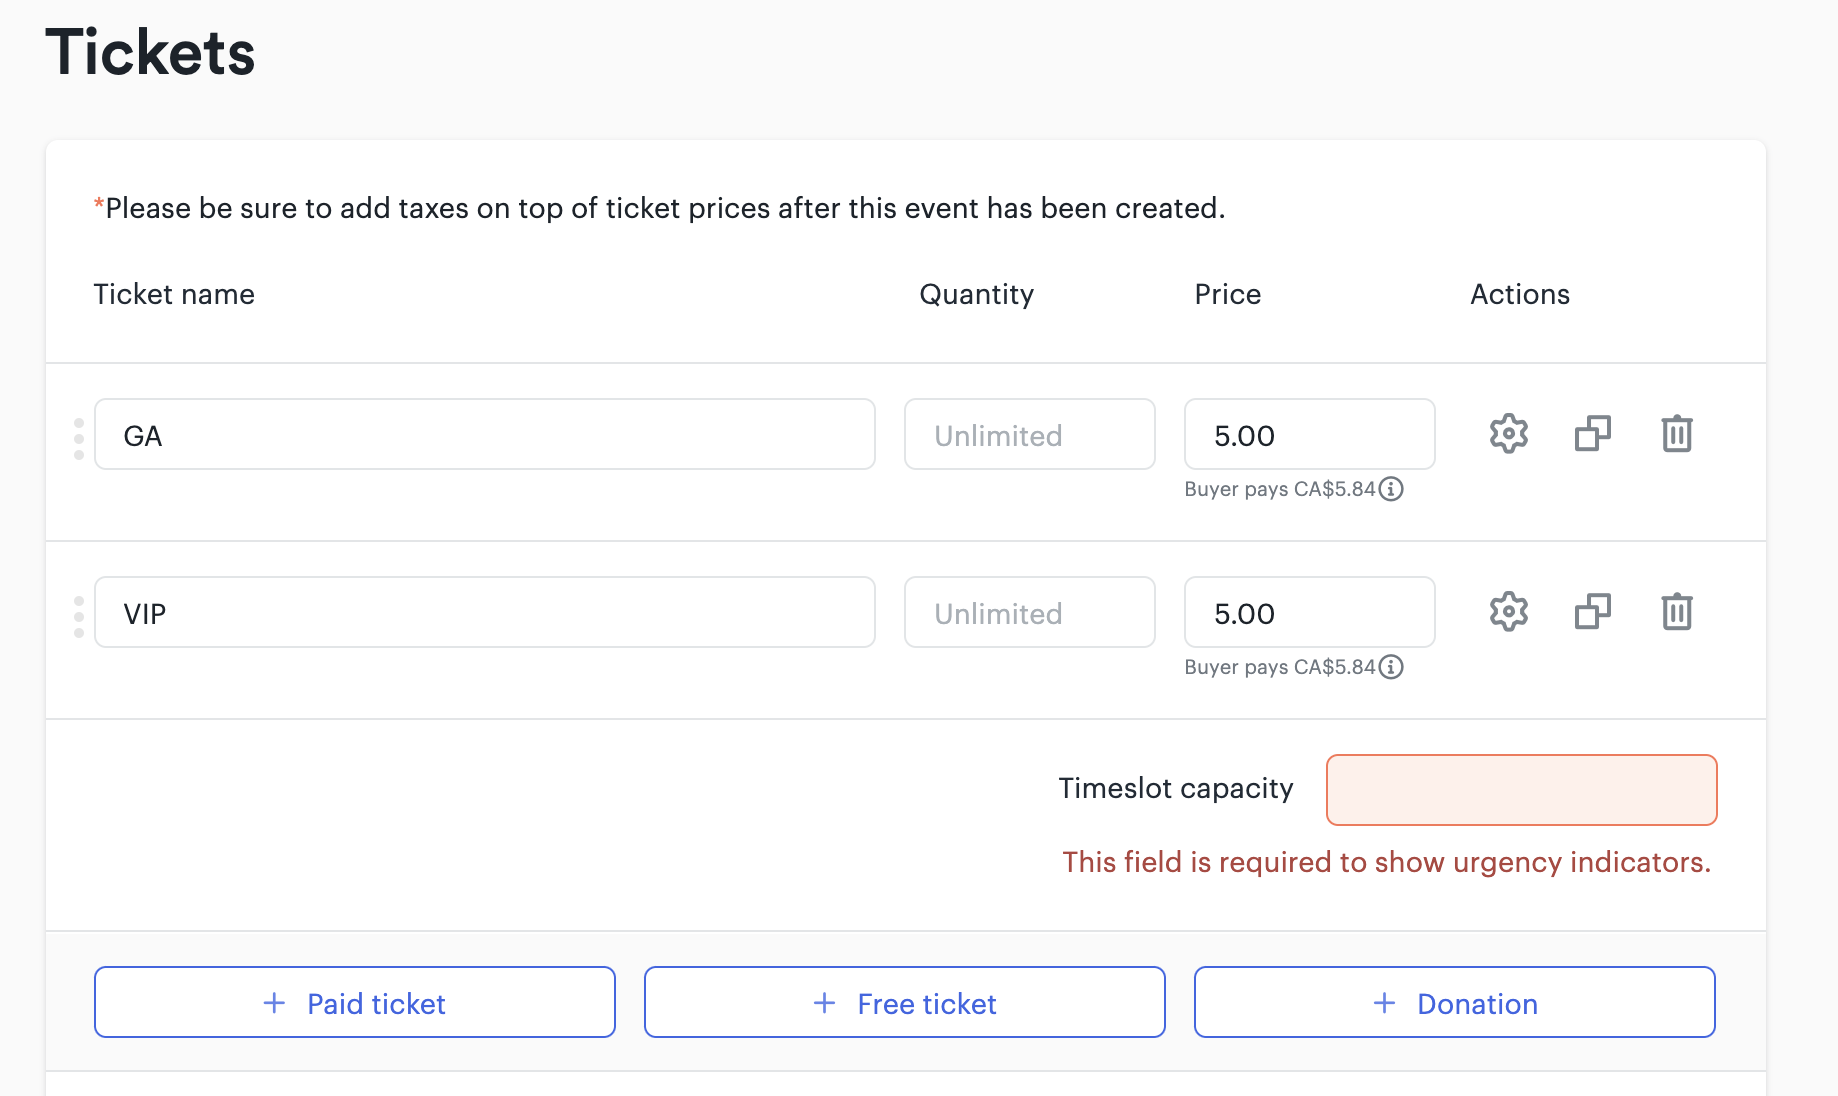Click the empty Timeslot capacity field
This screenshot has width=1838, height=1096.
1522,790
